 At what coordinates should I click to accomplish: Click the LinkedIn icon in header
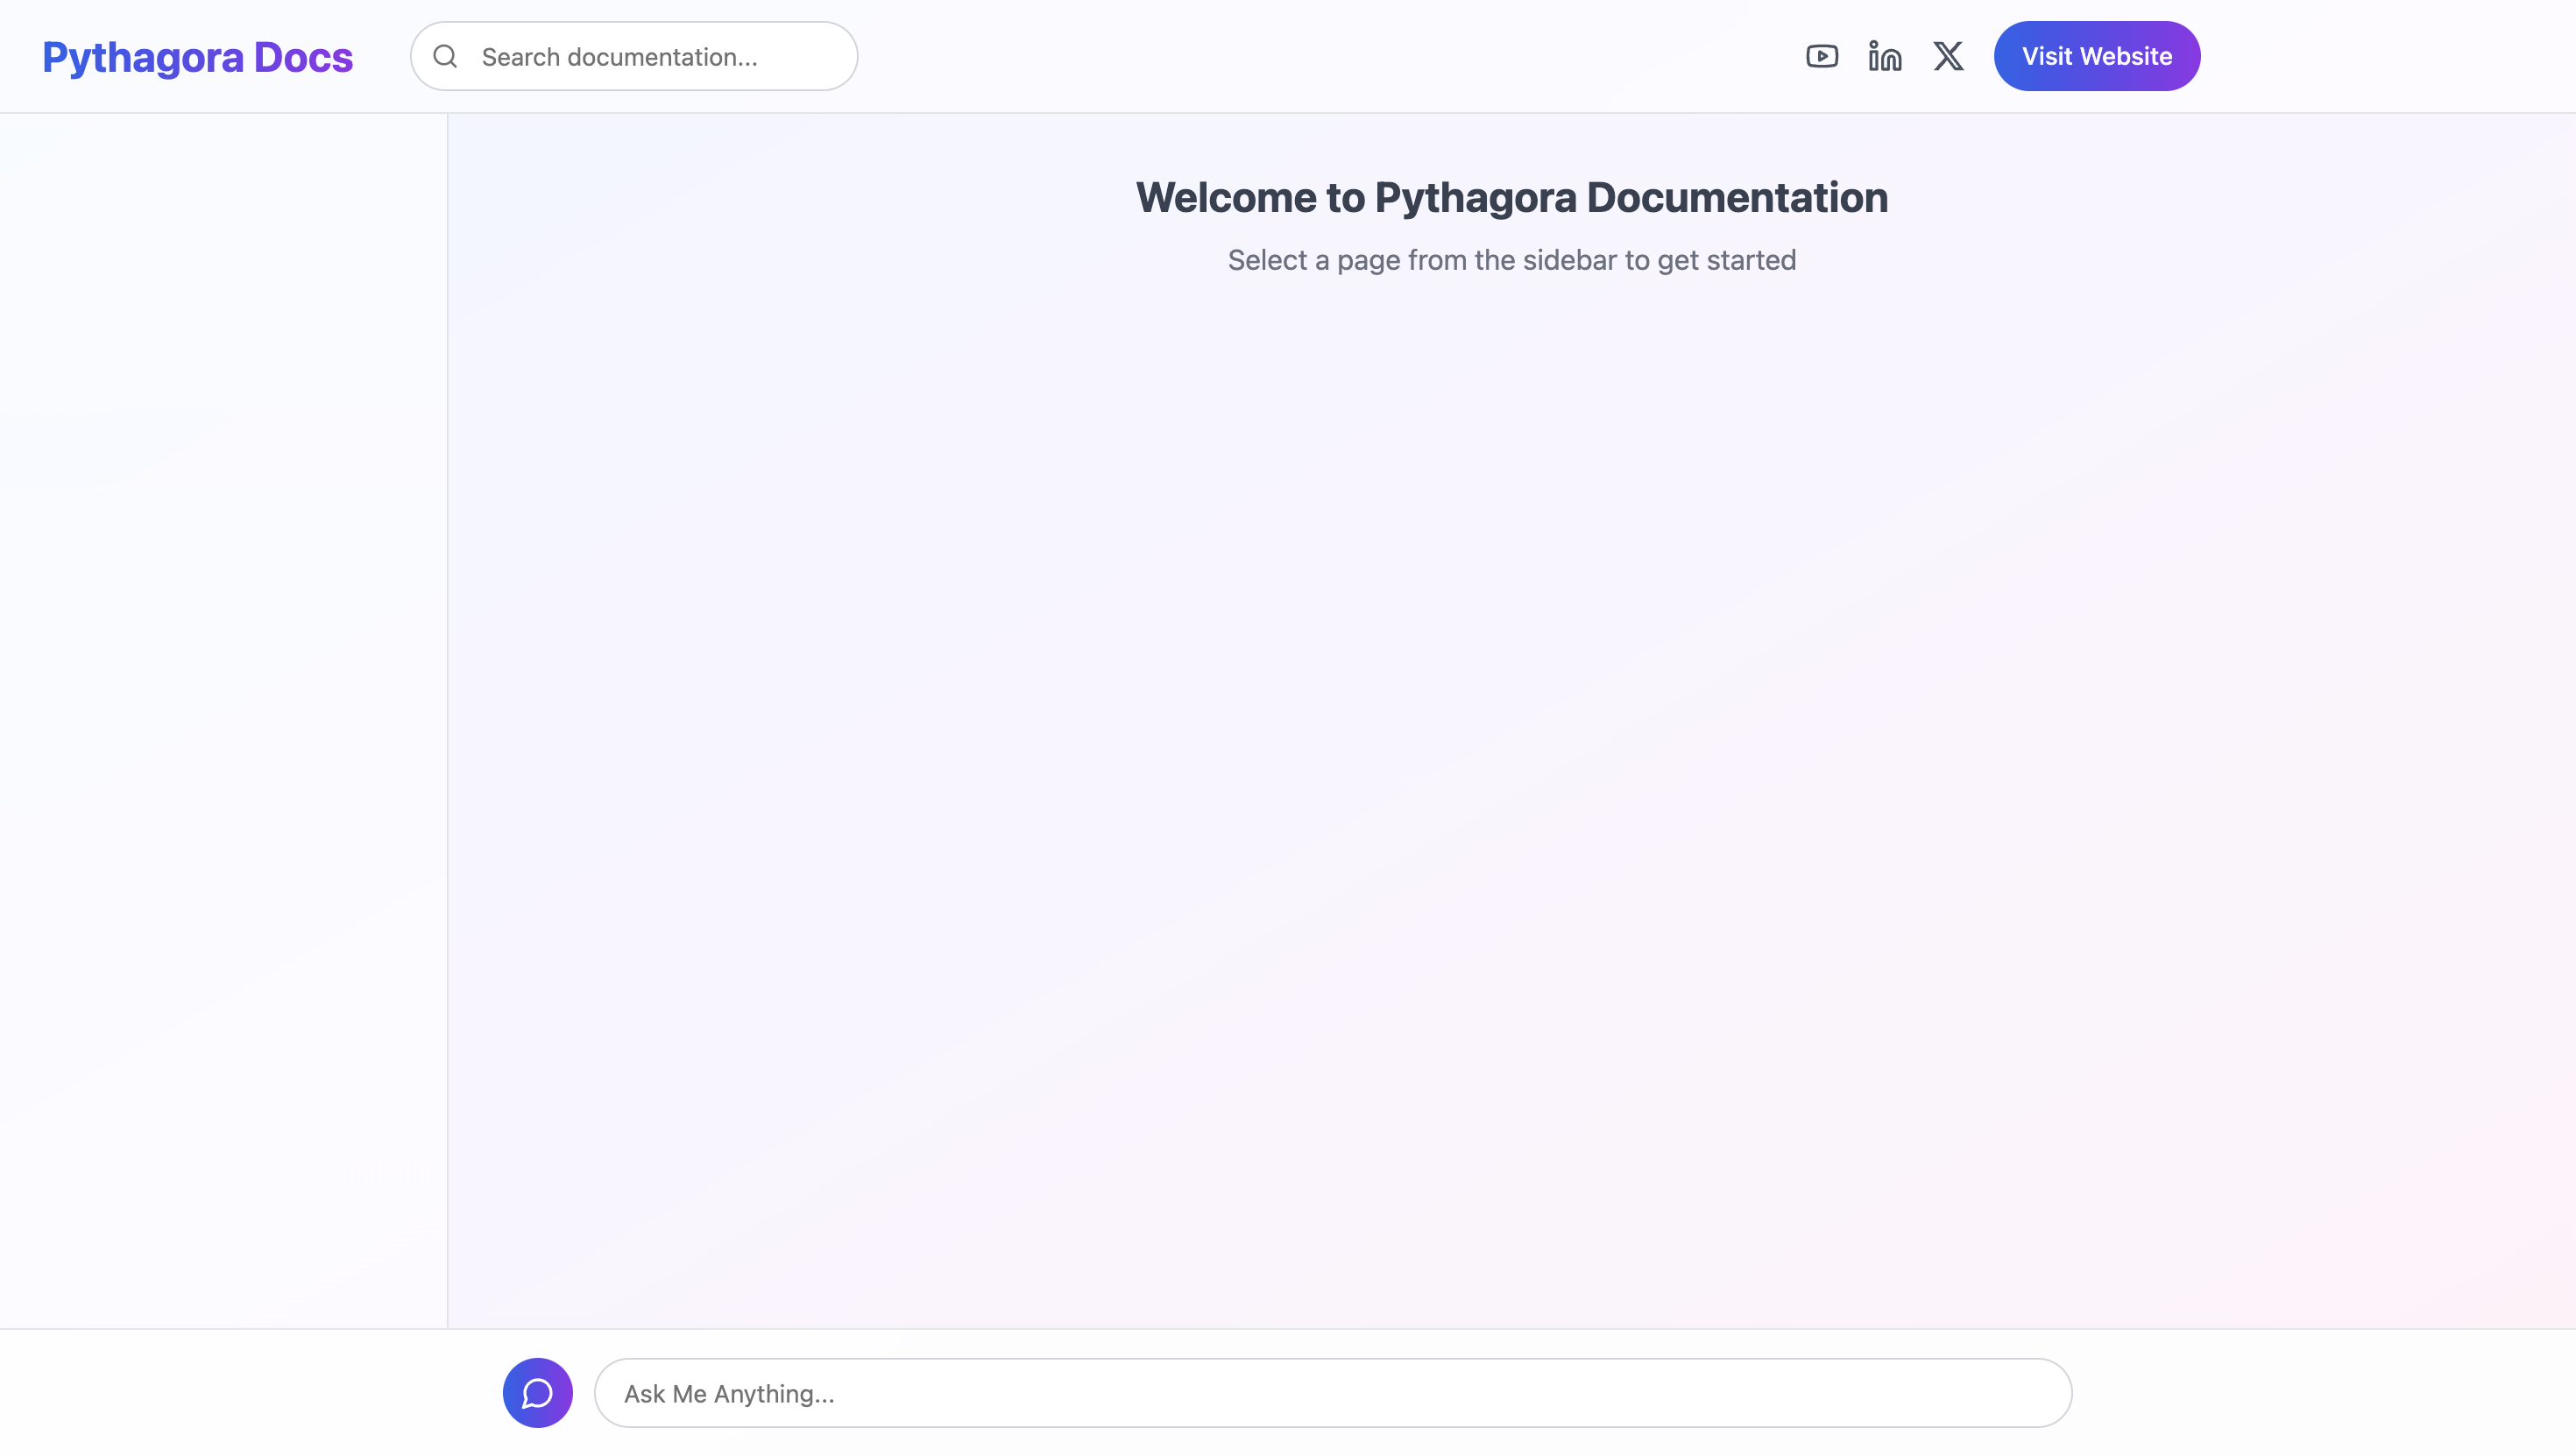(x=1884, y=56)
